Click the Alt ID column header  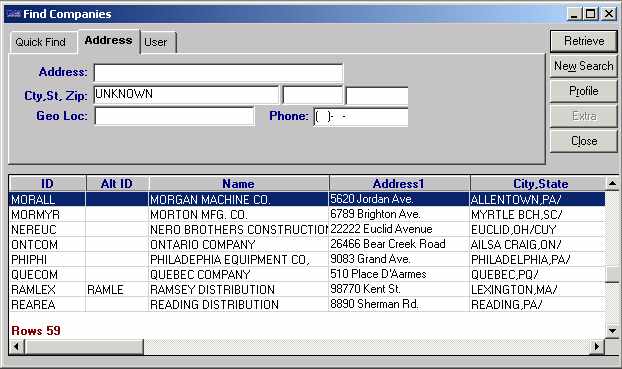point(117,184)
